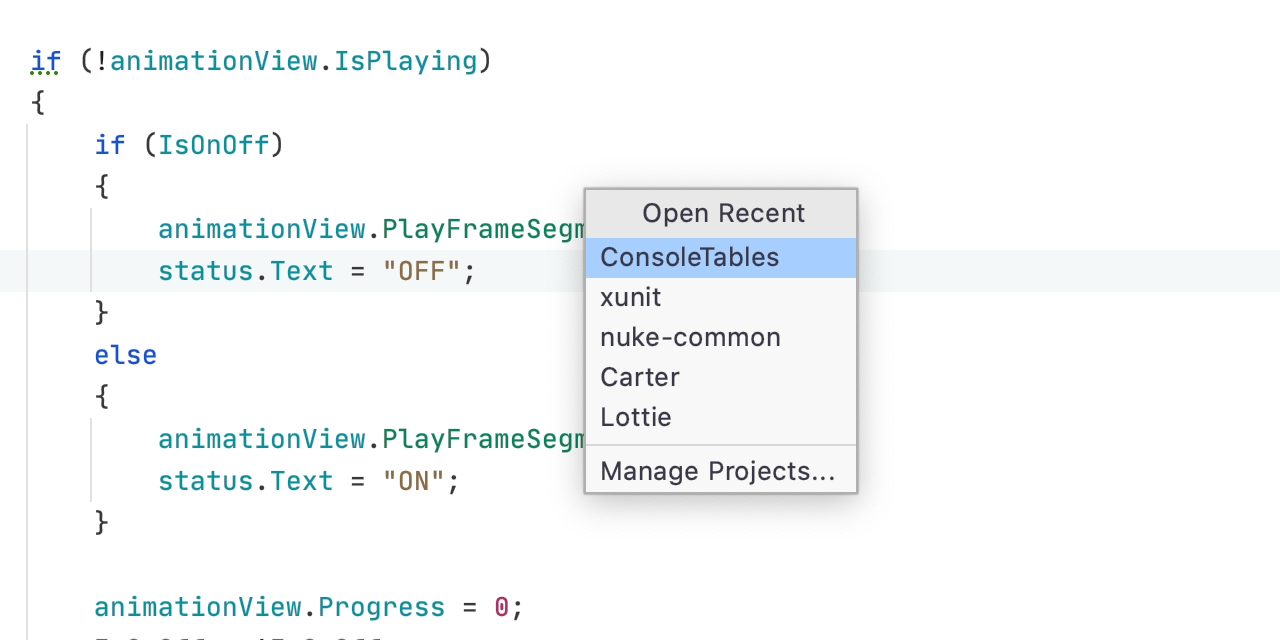Click Text in the "ON" assignment line
1280x640 pixels.
301,481
